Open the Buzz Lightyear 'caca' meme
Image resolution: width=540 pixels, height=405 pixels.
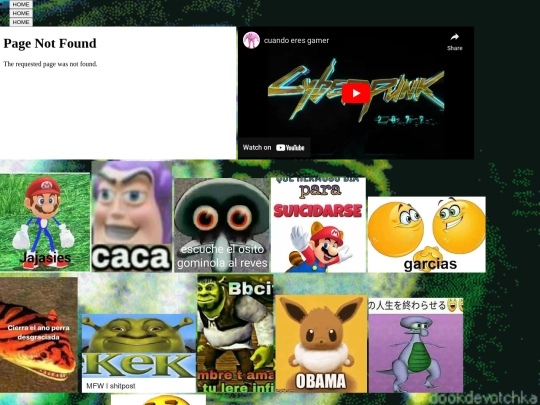coord(132,216)
